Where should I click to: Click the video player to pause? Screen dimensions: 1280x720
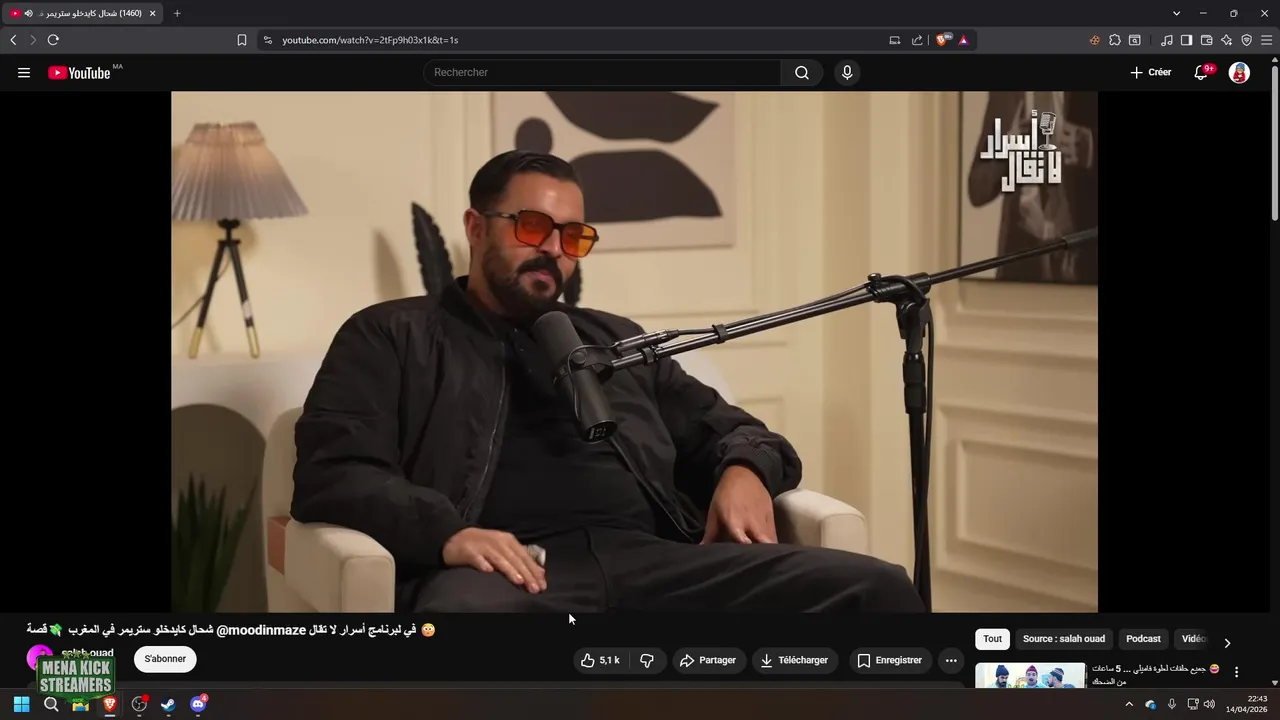point(634,351)
